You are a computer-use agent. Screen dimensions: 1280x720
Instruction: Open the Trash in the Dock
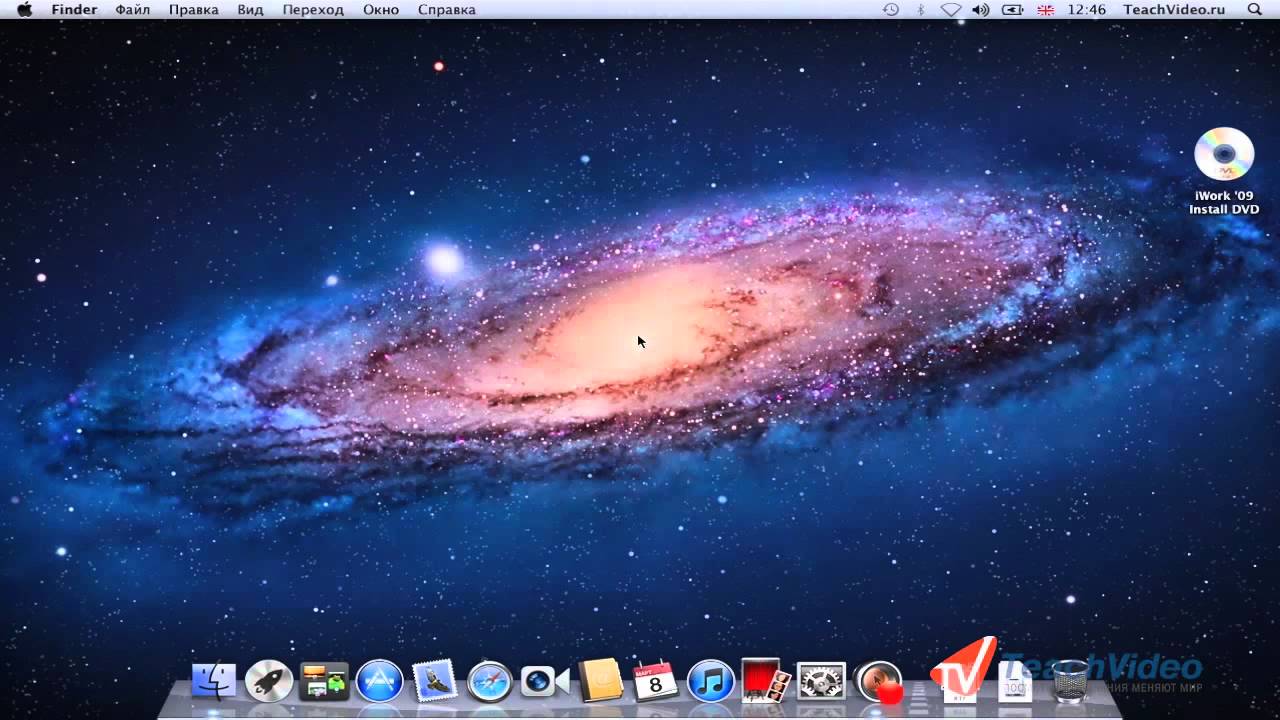pyautogui.click(x=1070, y=680)
